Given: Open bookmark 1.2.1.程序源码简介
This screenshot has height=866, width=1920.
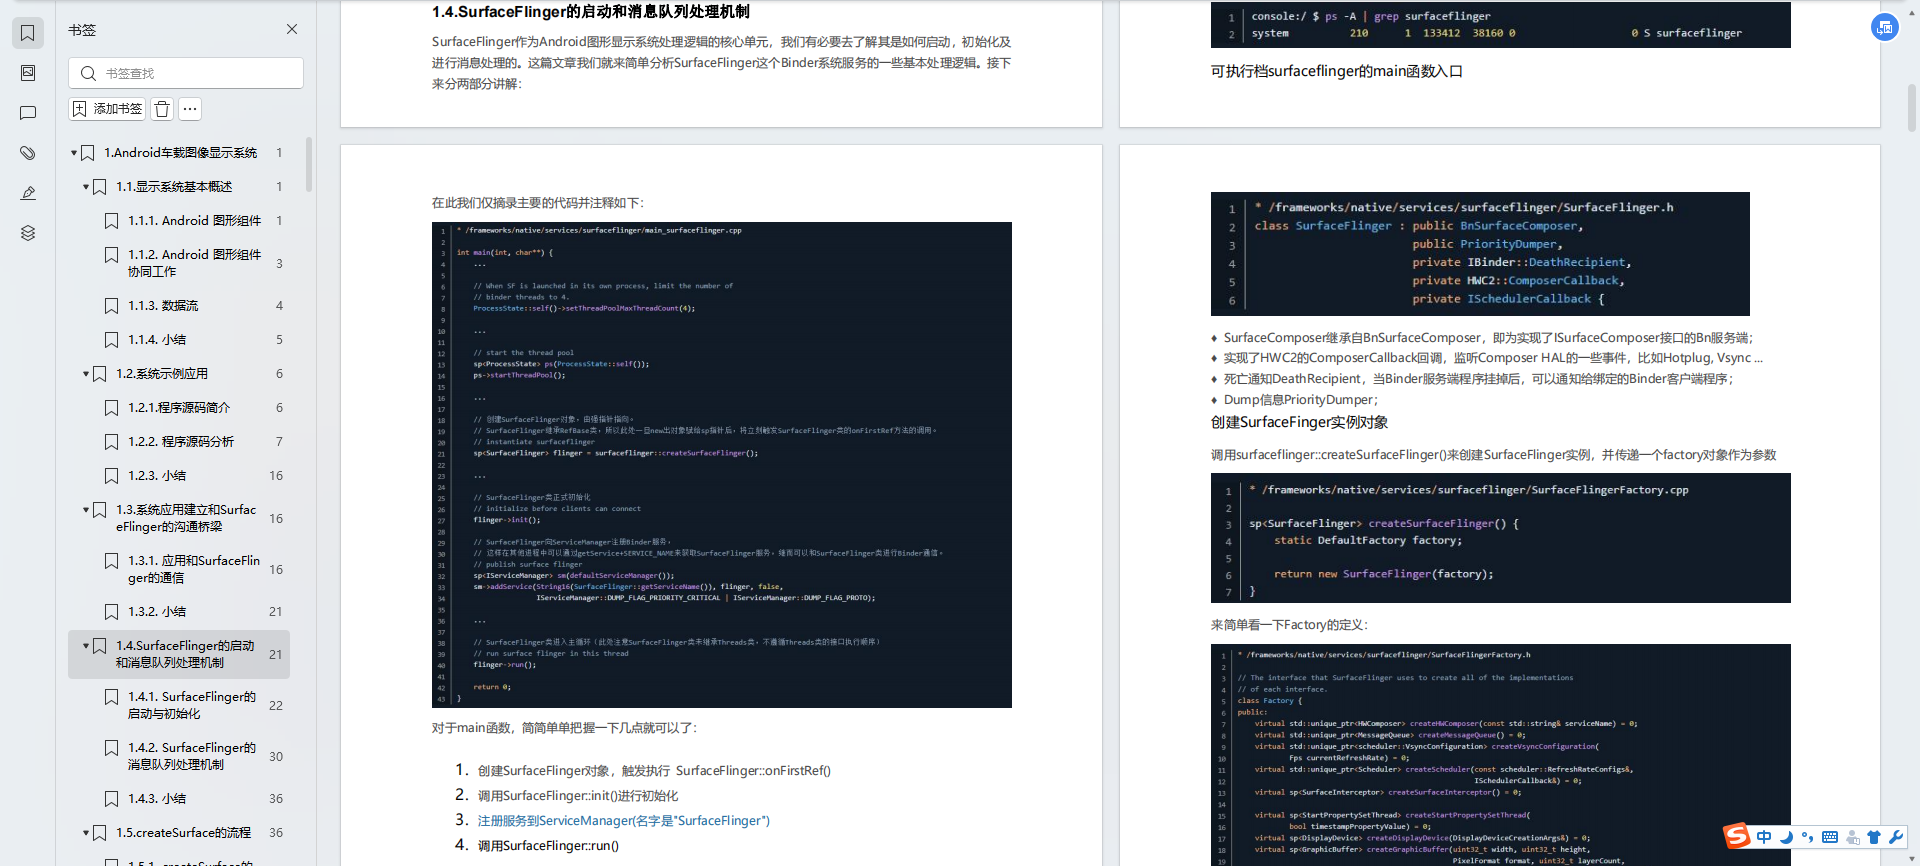Looking at the screenshot, I should click(179, 408).
